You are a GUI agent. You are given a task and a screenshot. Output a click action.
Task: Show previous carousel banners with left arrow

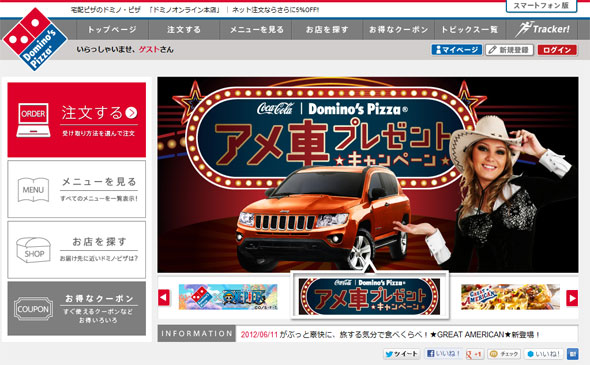(x=164, y=298)
